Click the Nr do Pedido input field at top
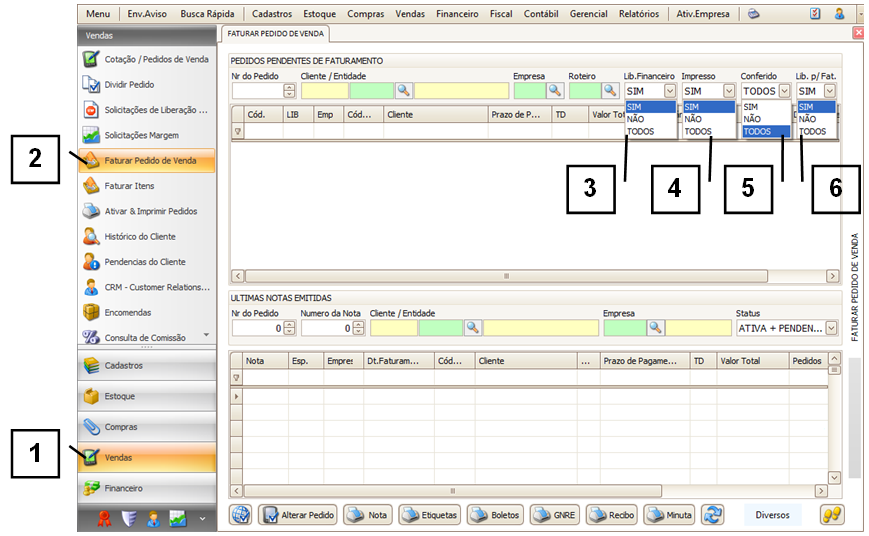Viewport: 869px width, 536px height. coord(257,91)
